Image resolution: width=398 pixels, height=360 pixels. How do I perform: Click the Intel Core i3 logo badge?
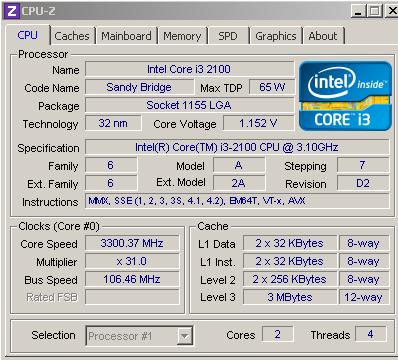click(x=345, y=96)
